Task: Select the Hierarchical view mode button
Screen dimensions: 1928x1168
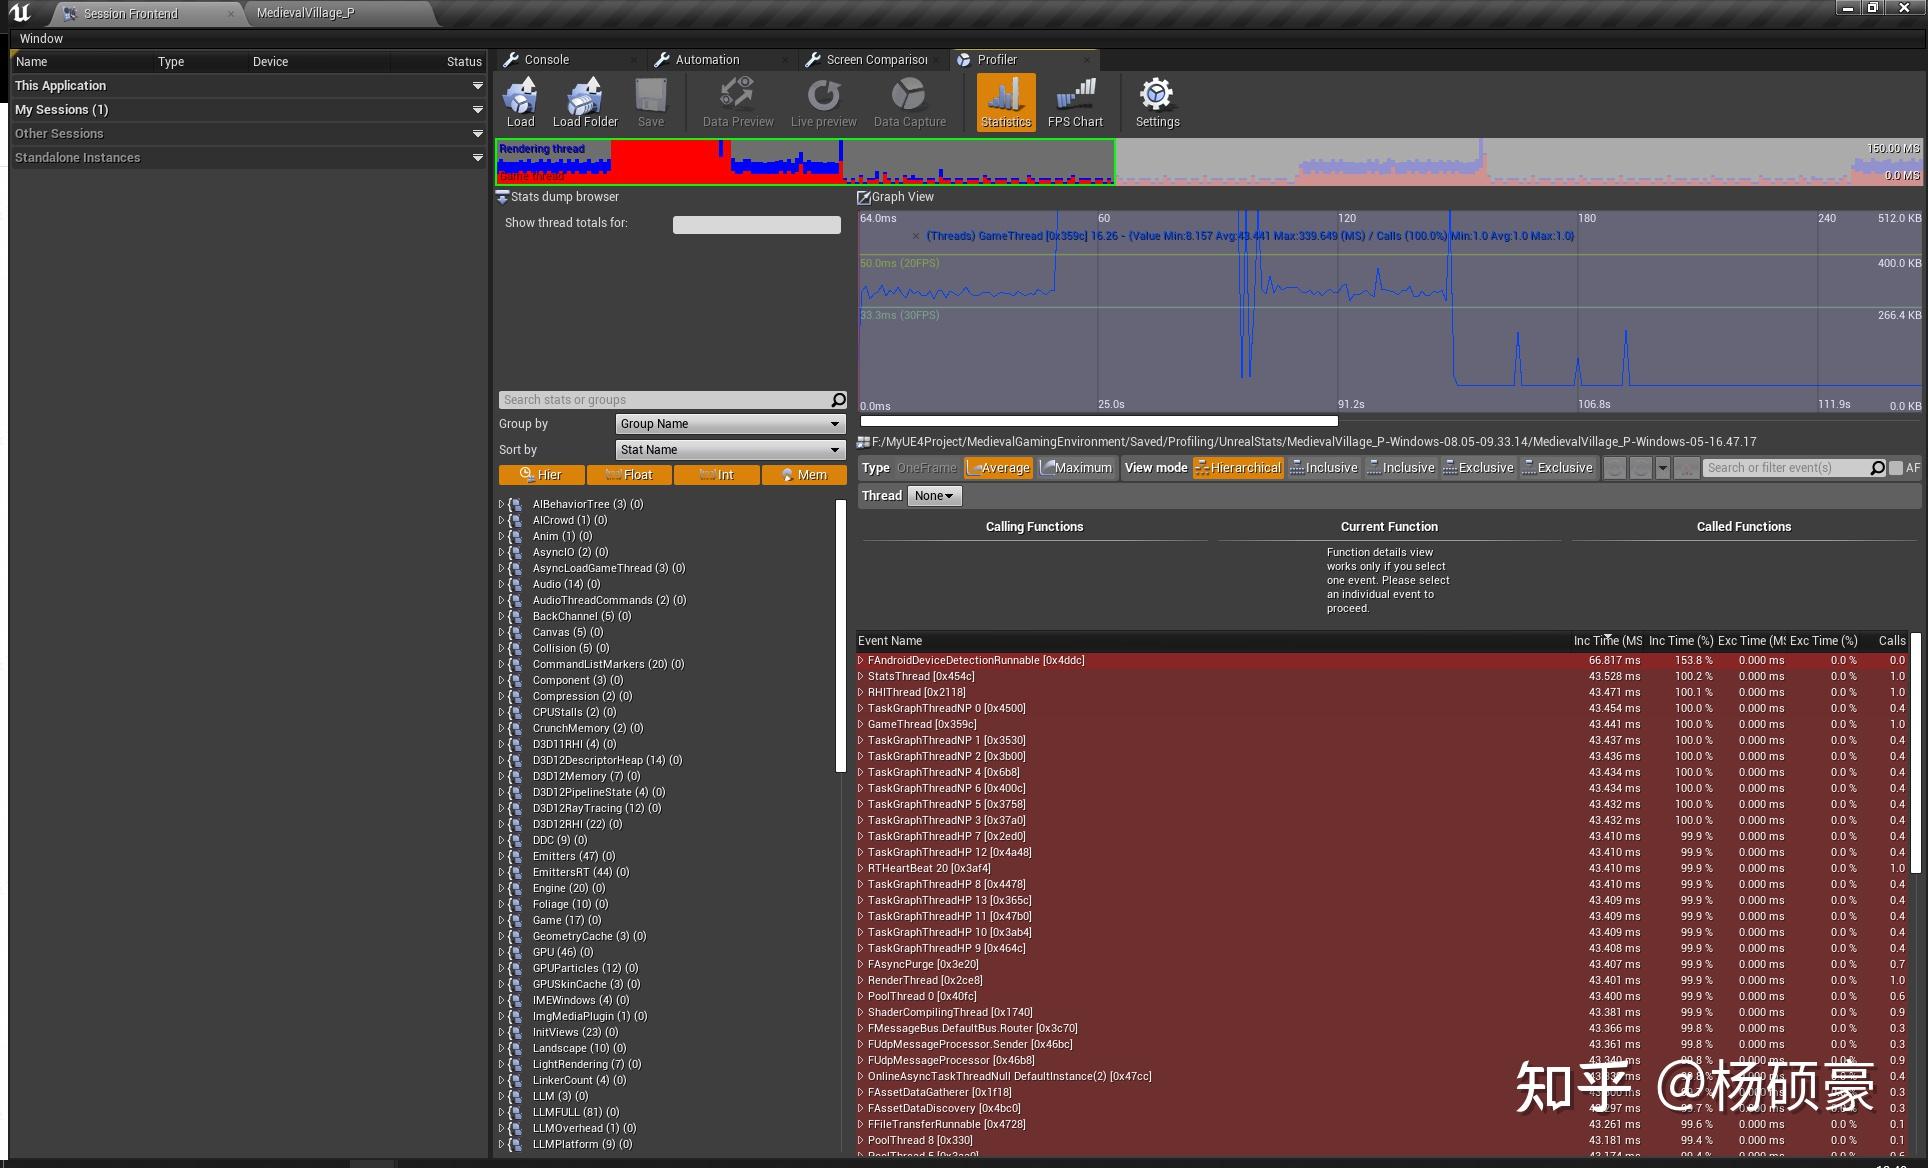Action: pos(1238,468)
